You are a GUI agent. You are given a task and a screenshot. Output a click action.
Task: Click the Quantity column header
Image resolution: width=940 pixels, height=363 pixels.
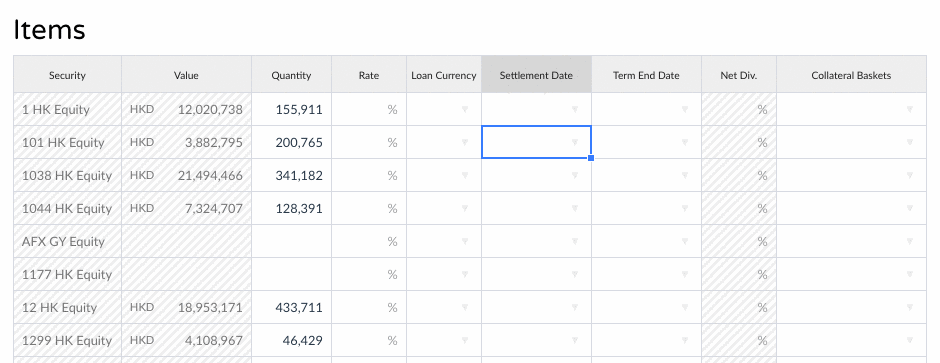(291, 75)
